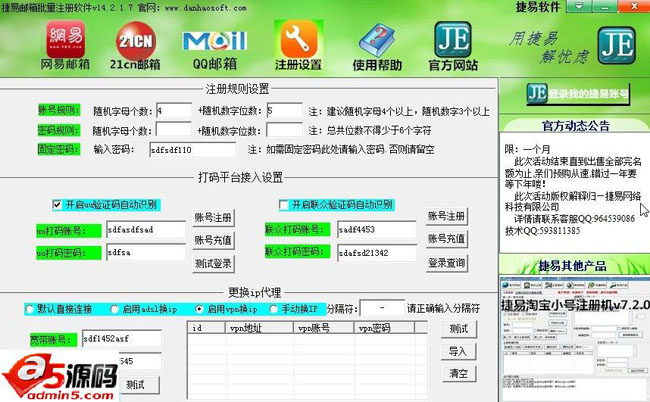
Task: Click the 技术QQ:593811385 text
Action: (542, 231)
